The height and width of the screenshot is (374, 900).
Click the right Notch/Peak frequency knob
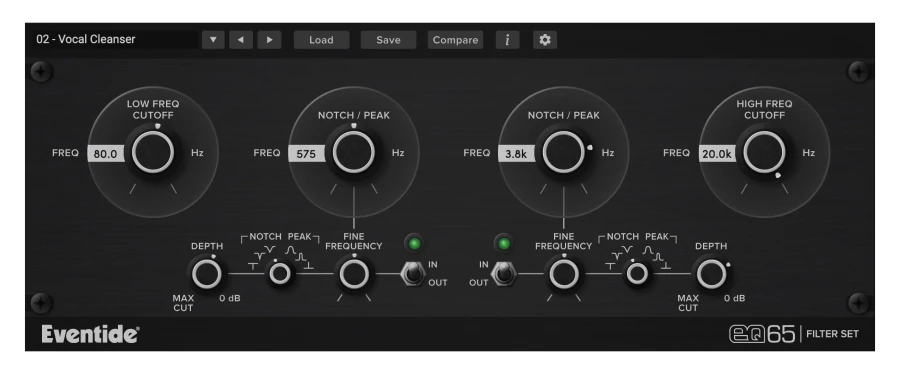(x=564, y=152)
